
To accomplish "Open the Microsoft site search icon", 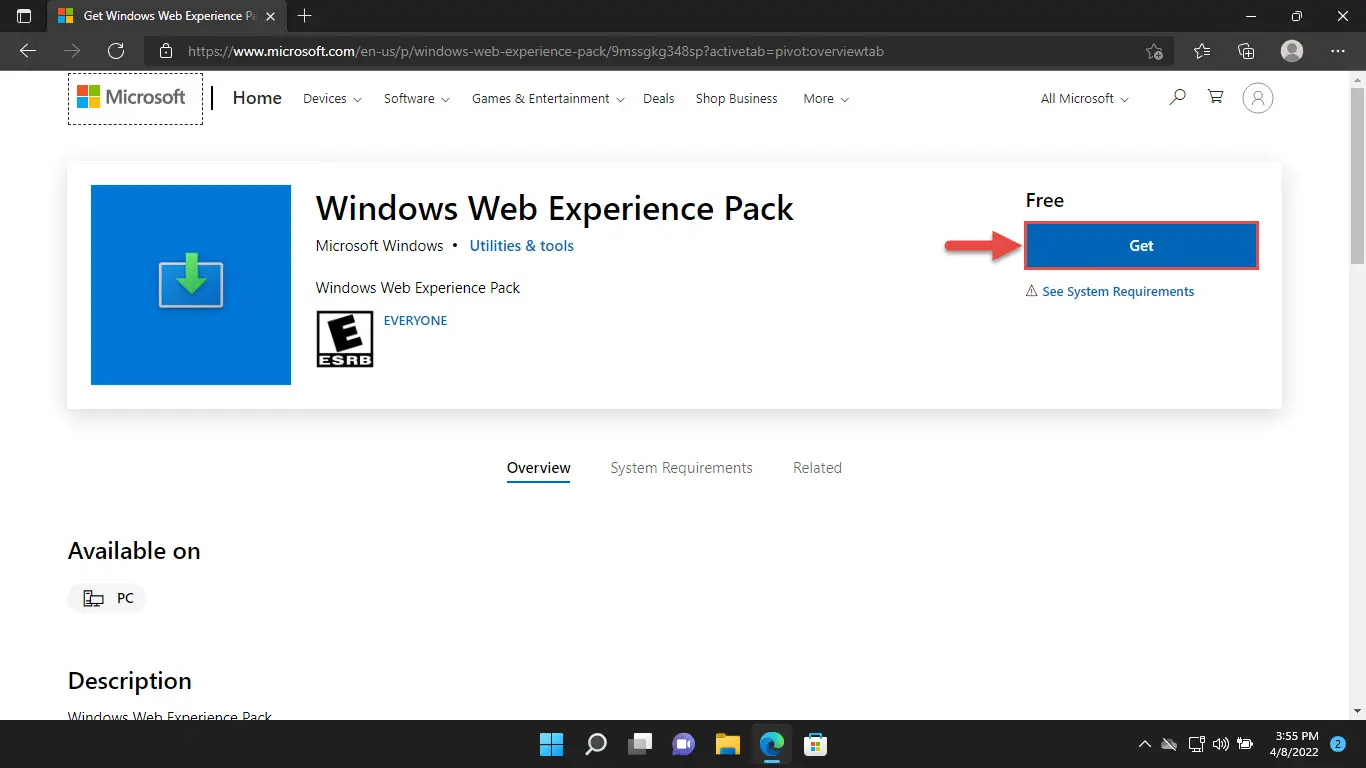I will (x=1177, y=98).
